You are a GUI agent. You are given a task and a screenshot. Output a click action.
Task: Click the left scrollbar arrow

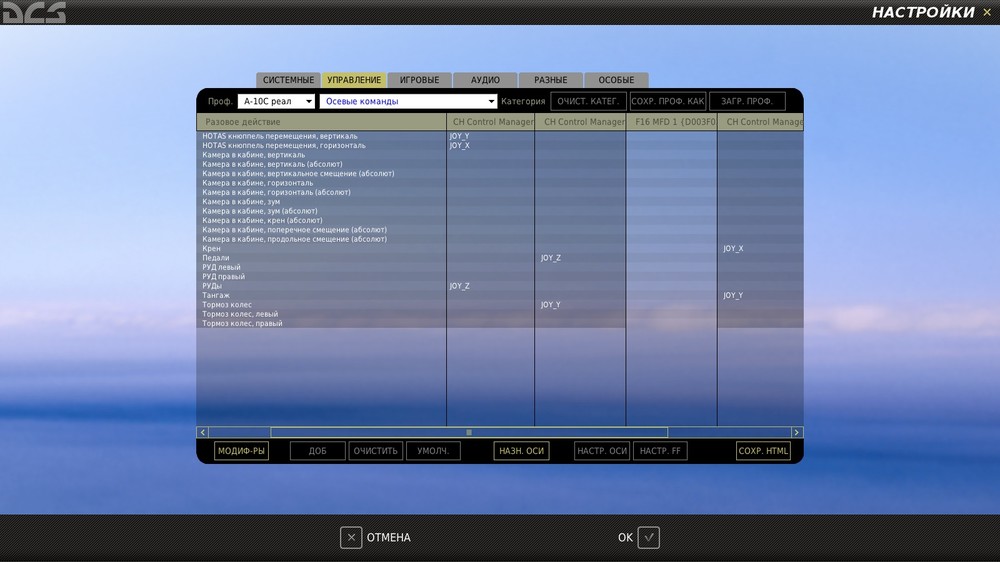[203, 432]
